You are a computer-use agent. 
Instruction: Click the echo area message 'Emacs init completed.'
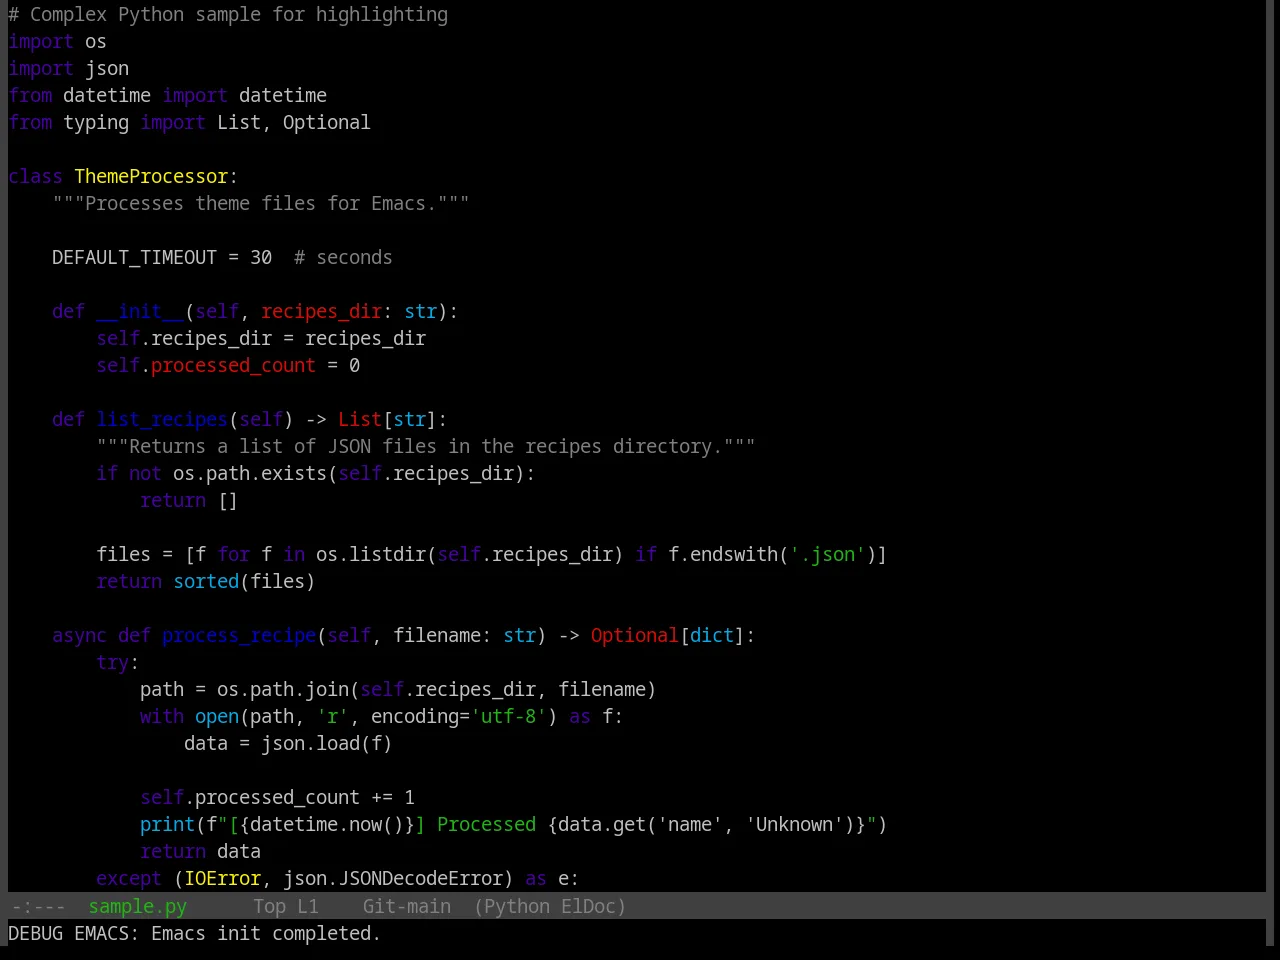click(266, 933)
